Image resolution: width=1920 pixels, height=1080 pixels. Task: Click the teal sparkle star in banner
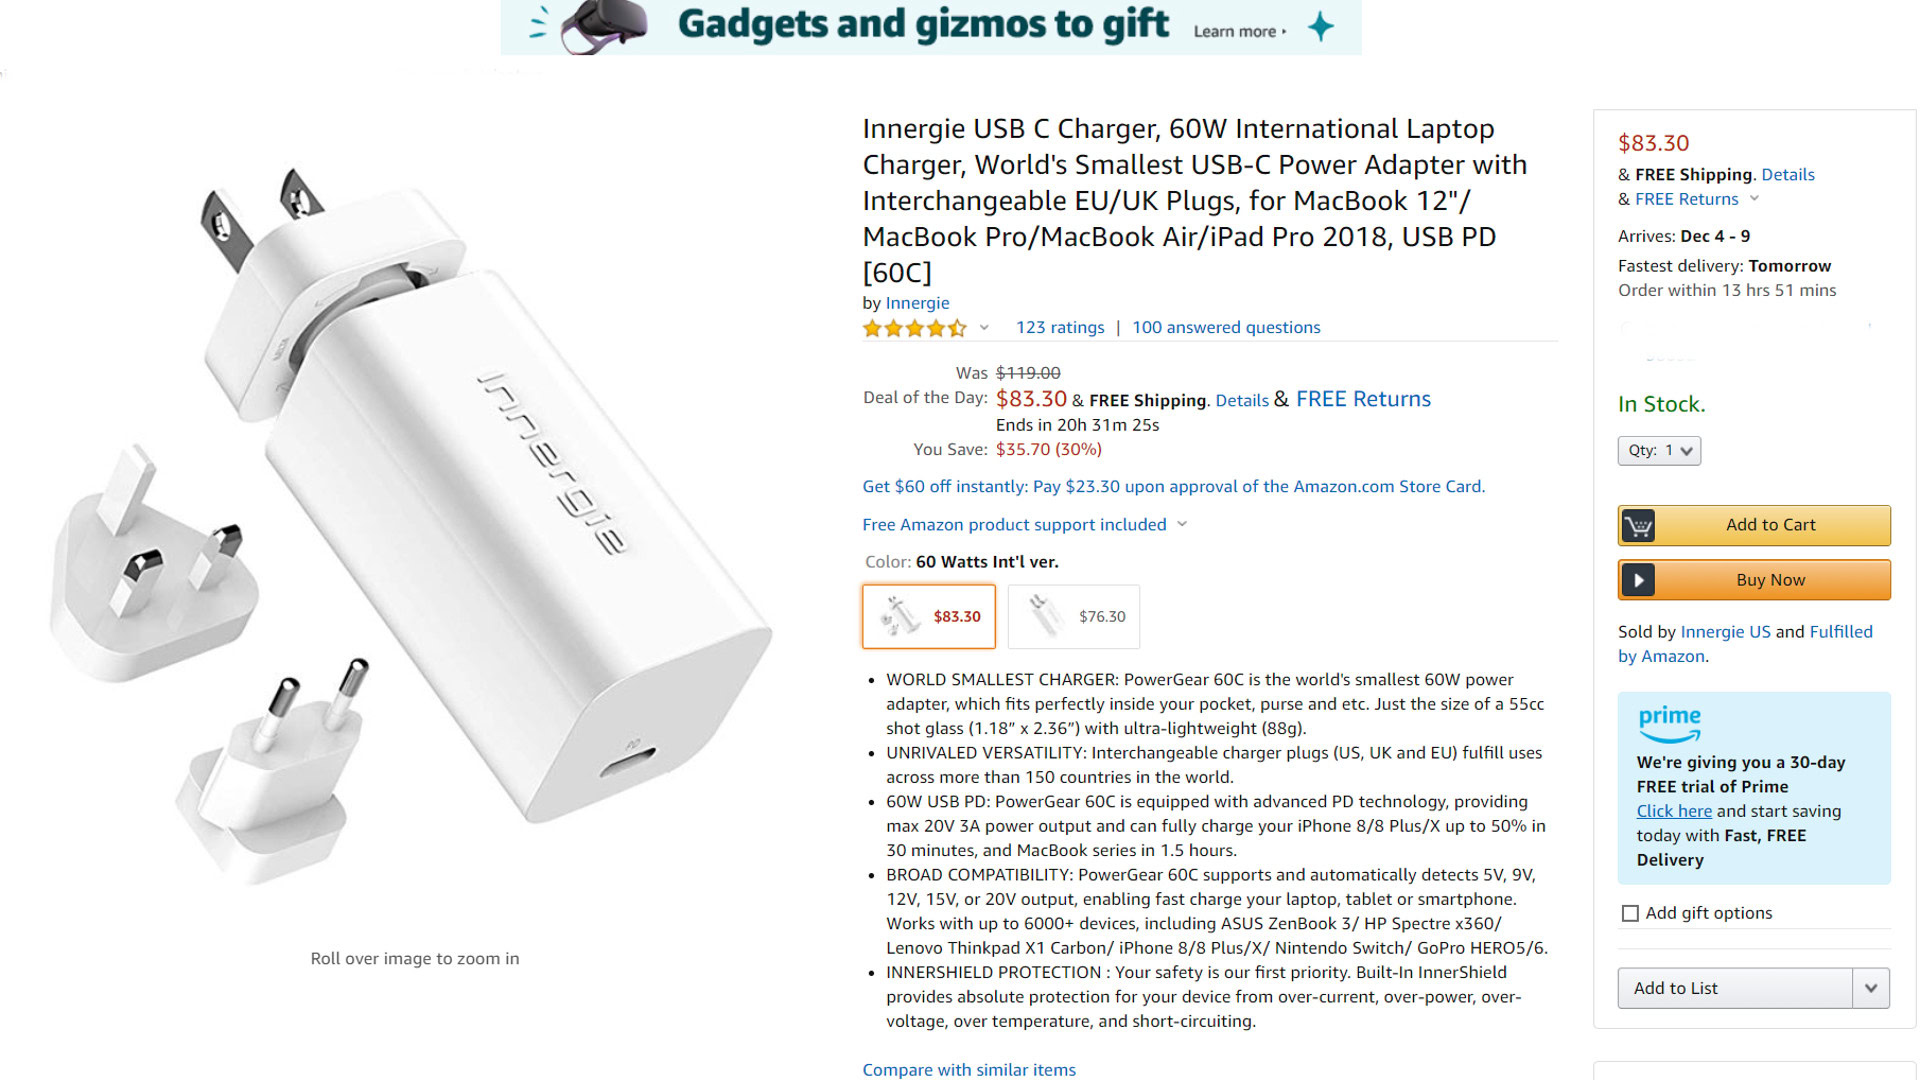[1320, 26]
